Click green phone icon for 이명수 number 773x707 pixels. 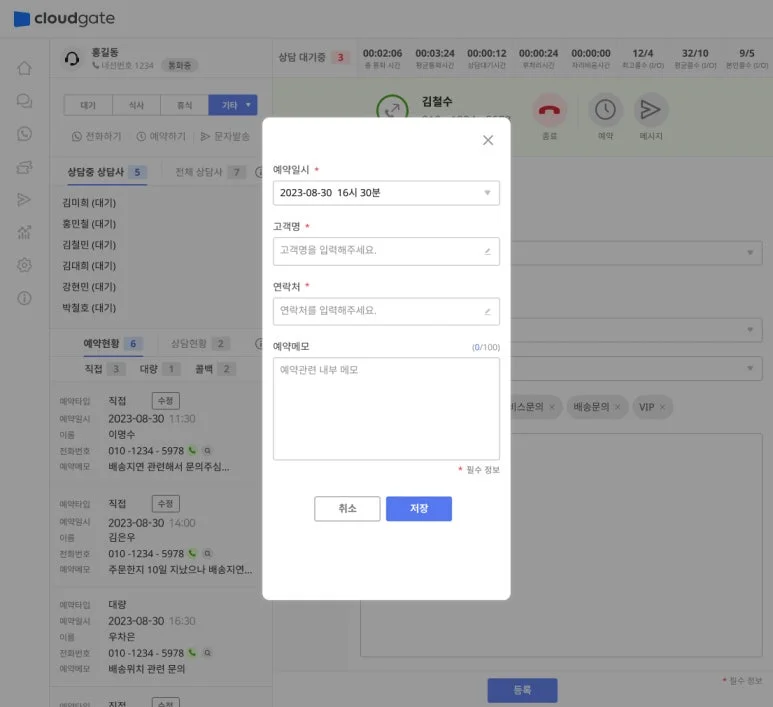click(x=192, y=450)
